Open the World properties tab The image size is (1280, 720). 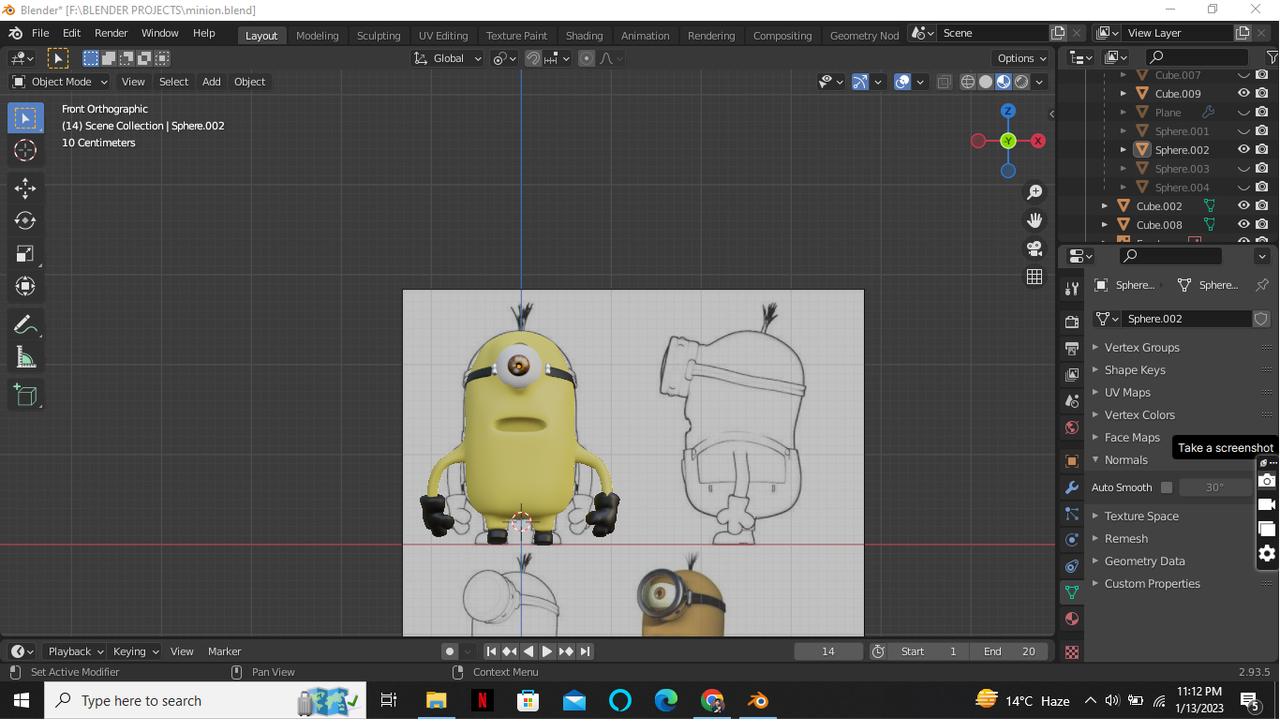[1072, 427]
